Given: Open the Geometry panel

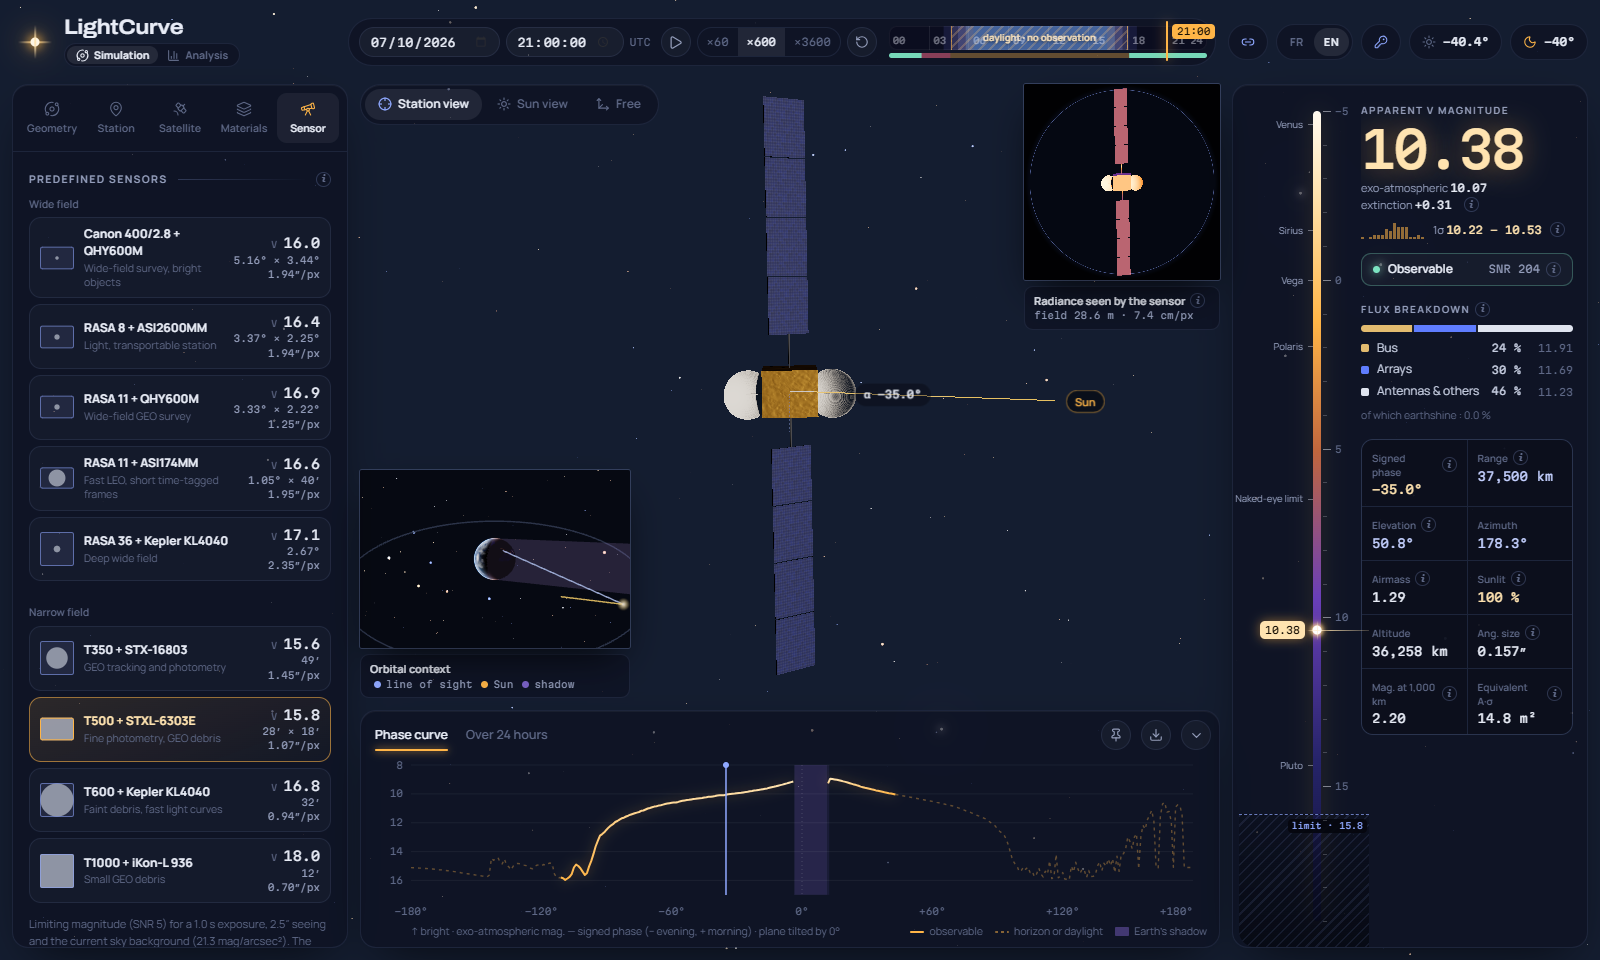Looking at the screenshot, I should (52, 117).
